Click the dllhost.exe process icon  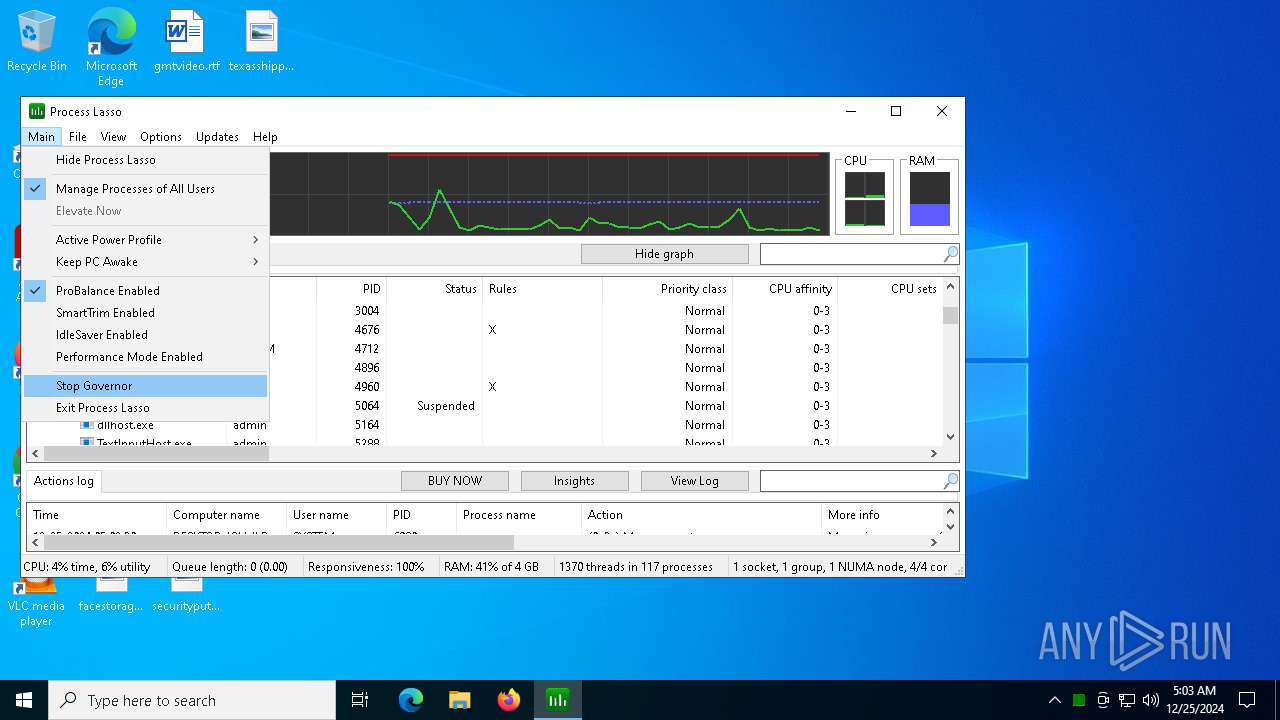click(x=87, y=425)
